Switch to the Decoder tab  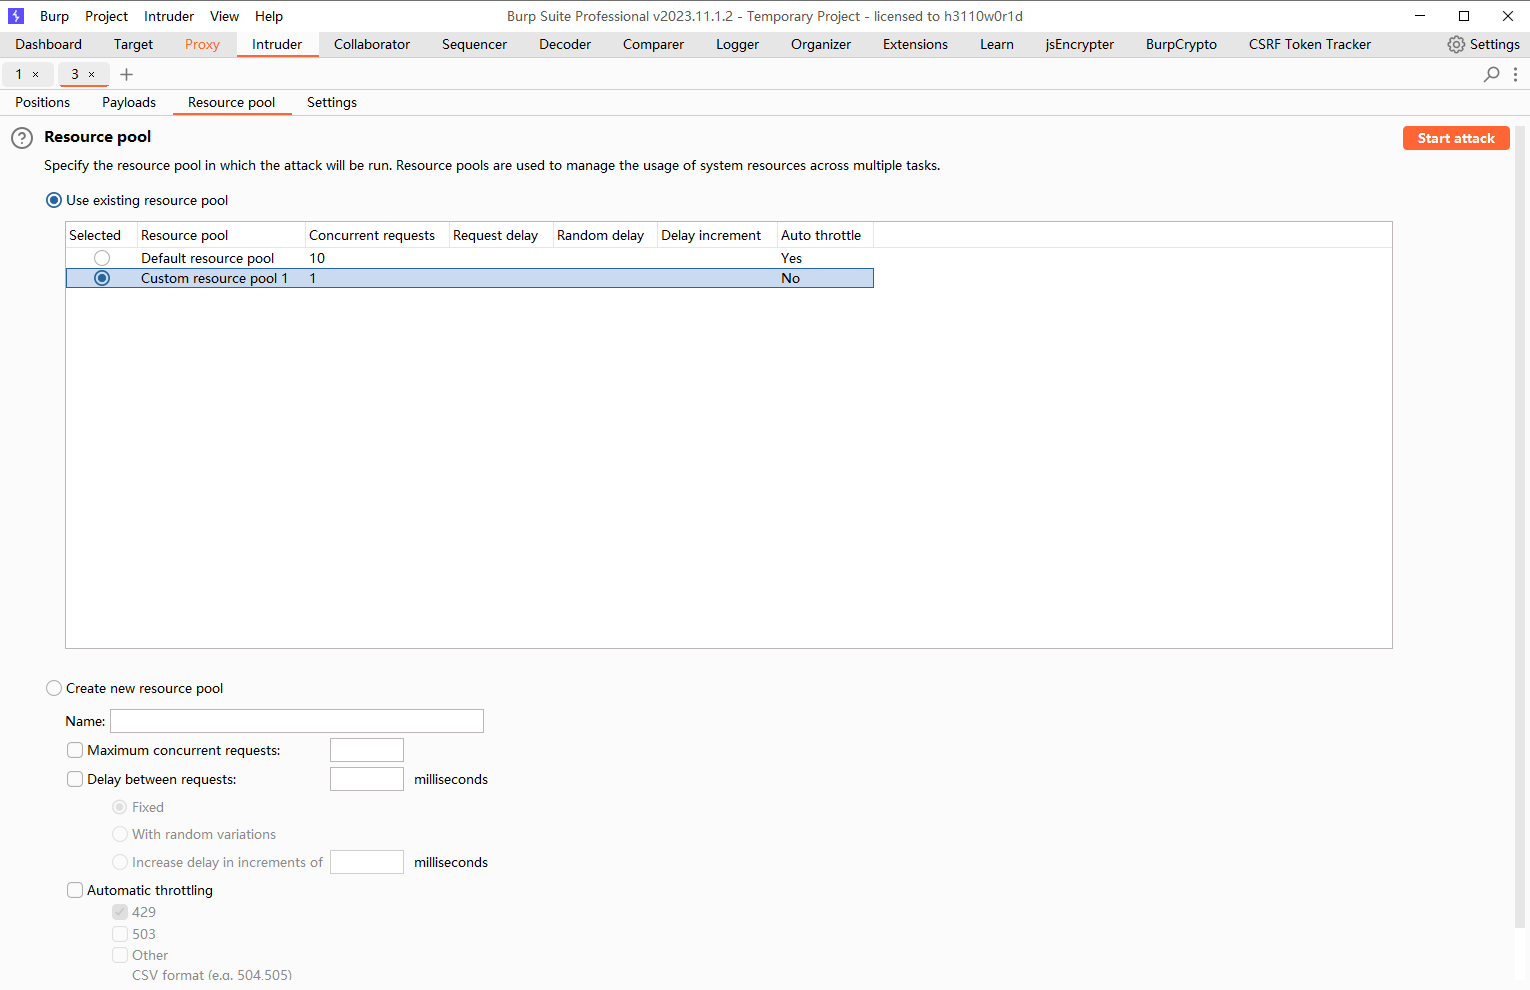565,44
